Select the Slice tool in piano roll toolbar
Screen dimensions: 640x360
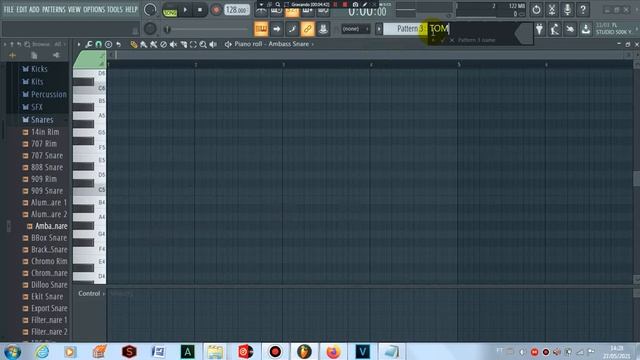(183, 44)
